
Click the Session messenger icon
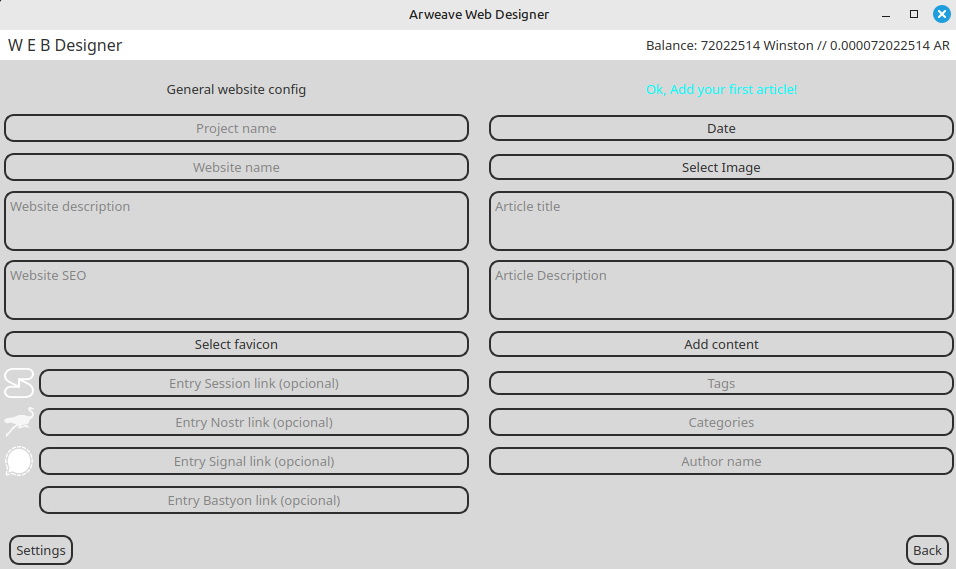coord(19,383)
